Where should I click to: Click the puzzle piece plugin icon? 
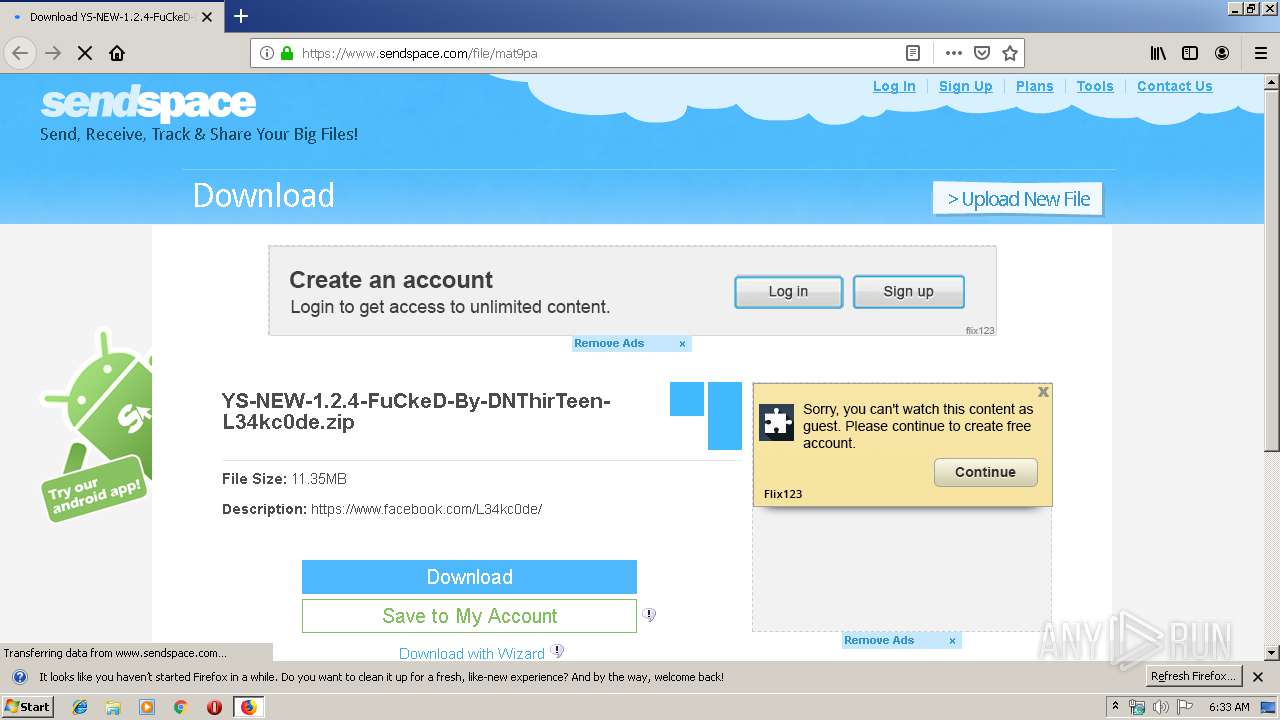(777, 422)
